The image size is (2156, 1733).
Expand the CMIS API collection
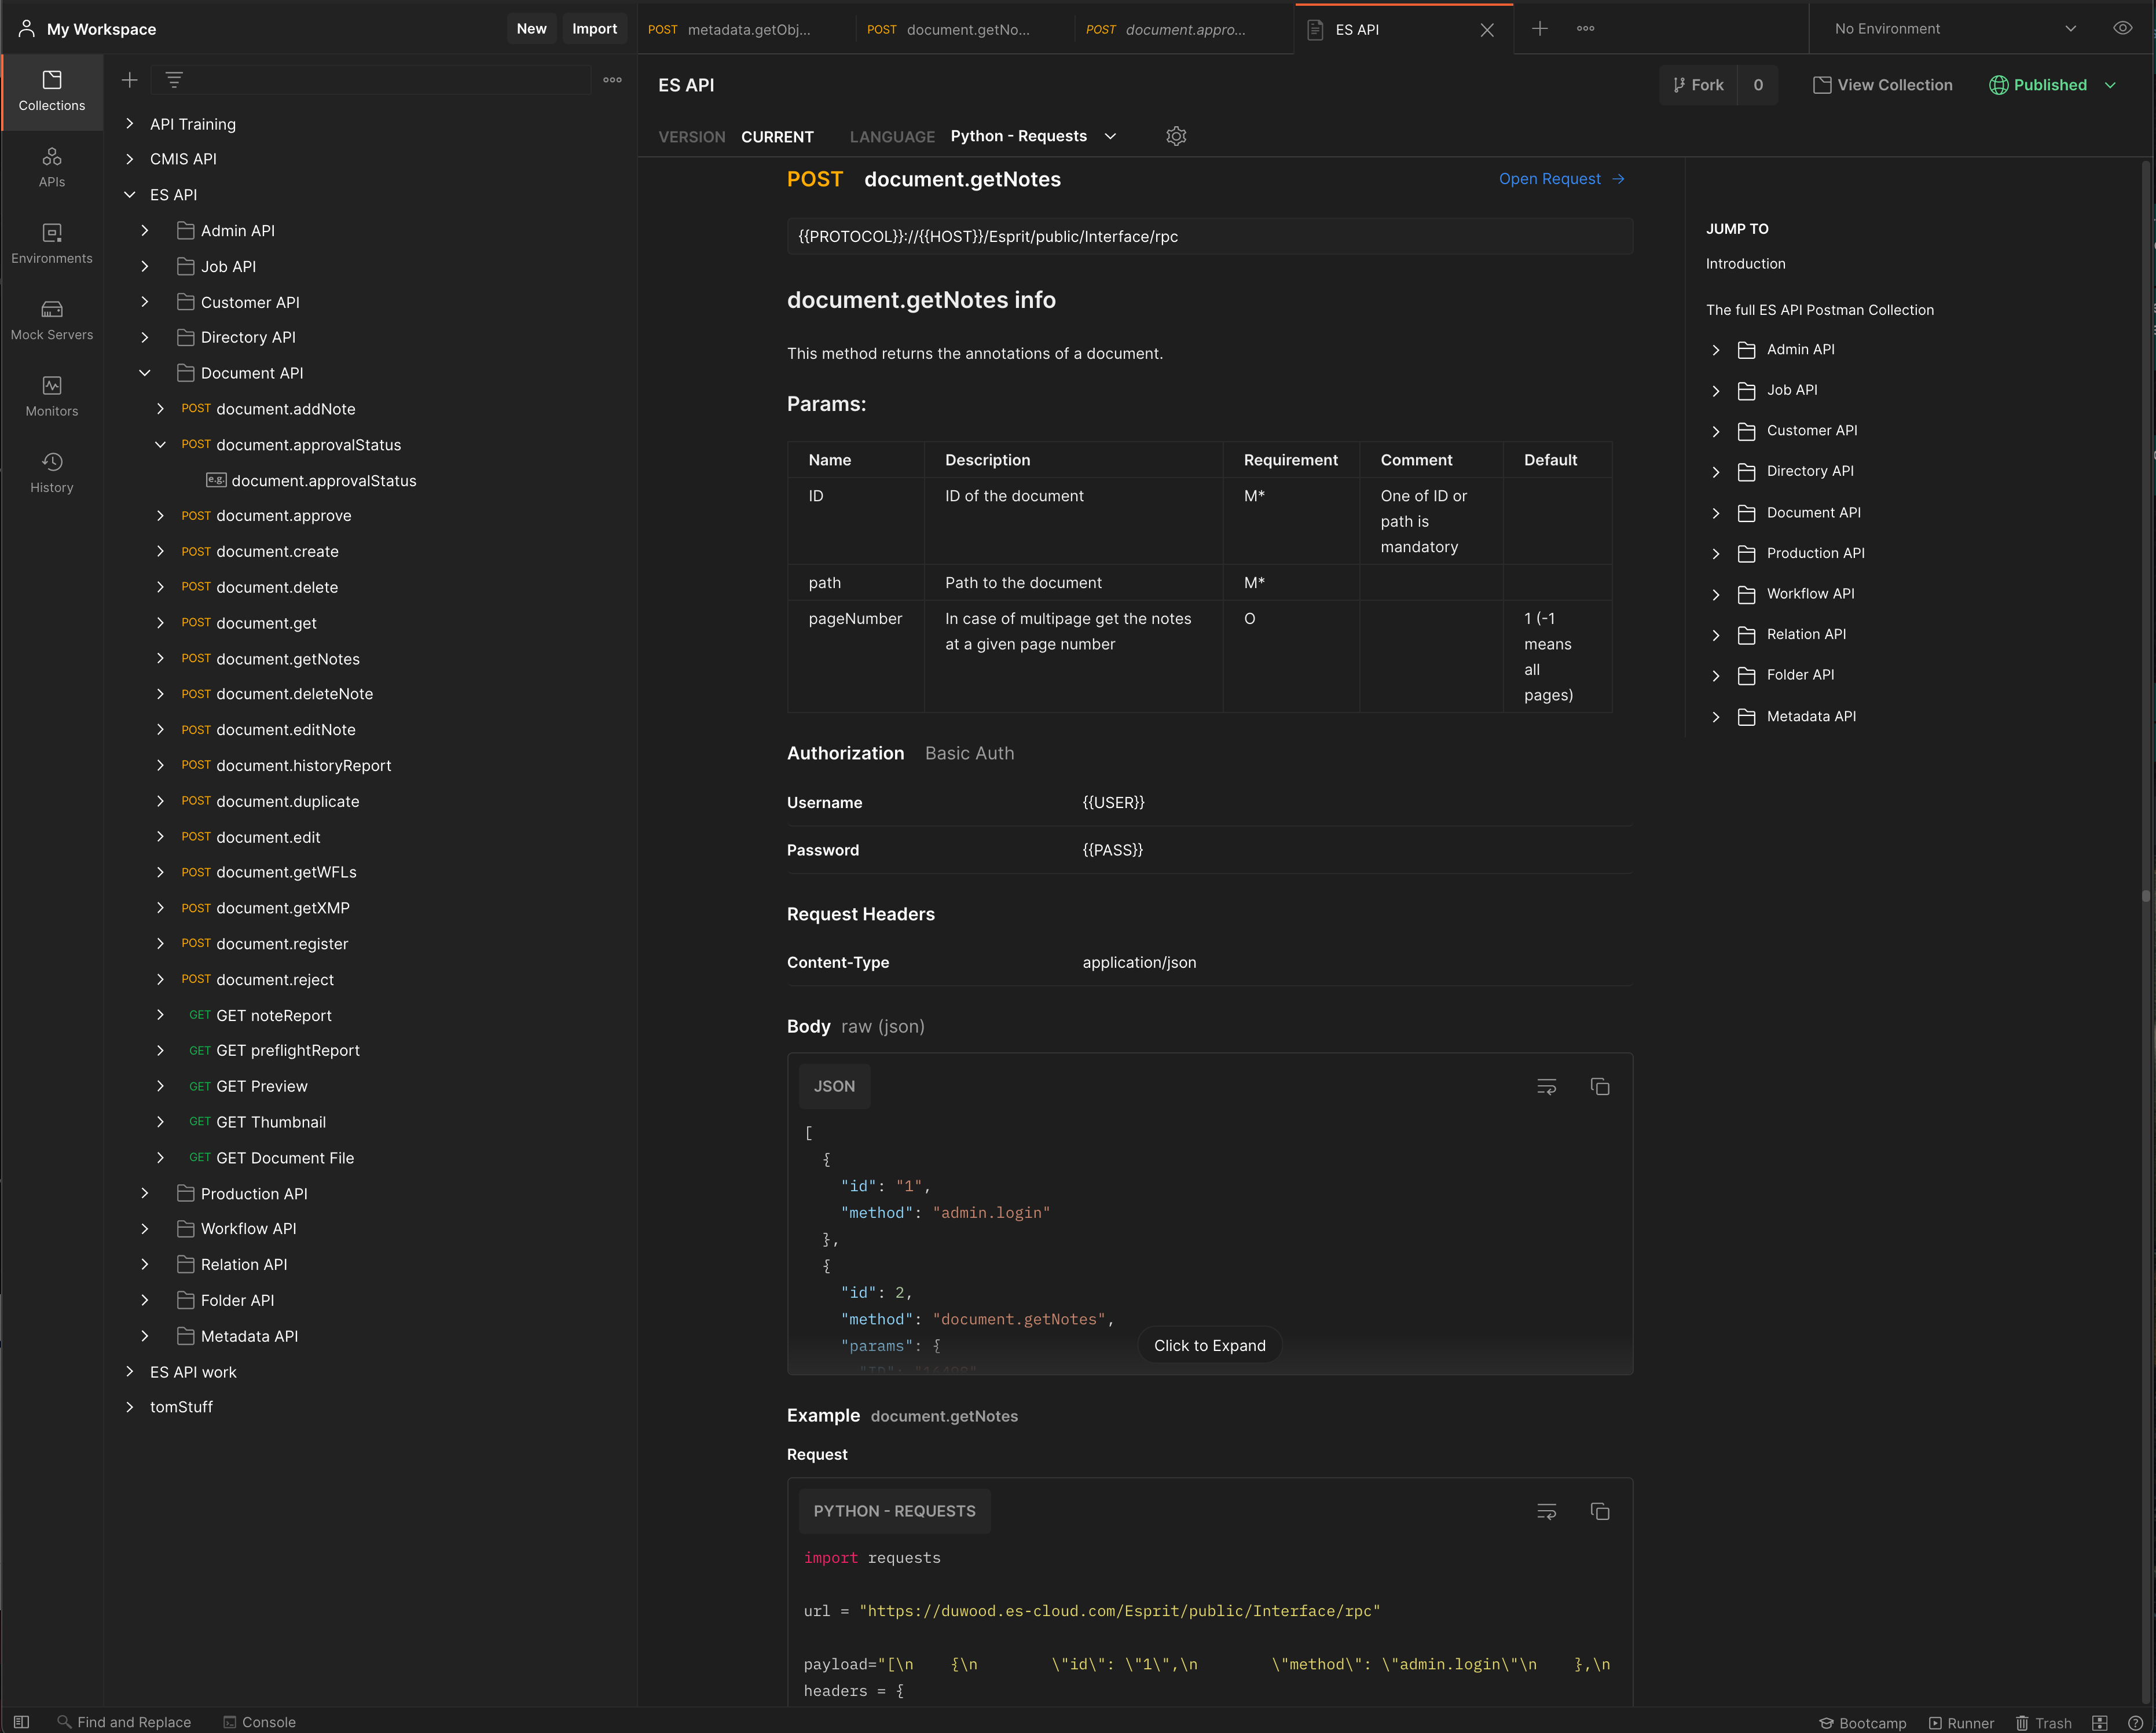[x=129, y=159]
